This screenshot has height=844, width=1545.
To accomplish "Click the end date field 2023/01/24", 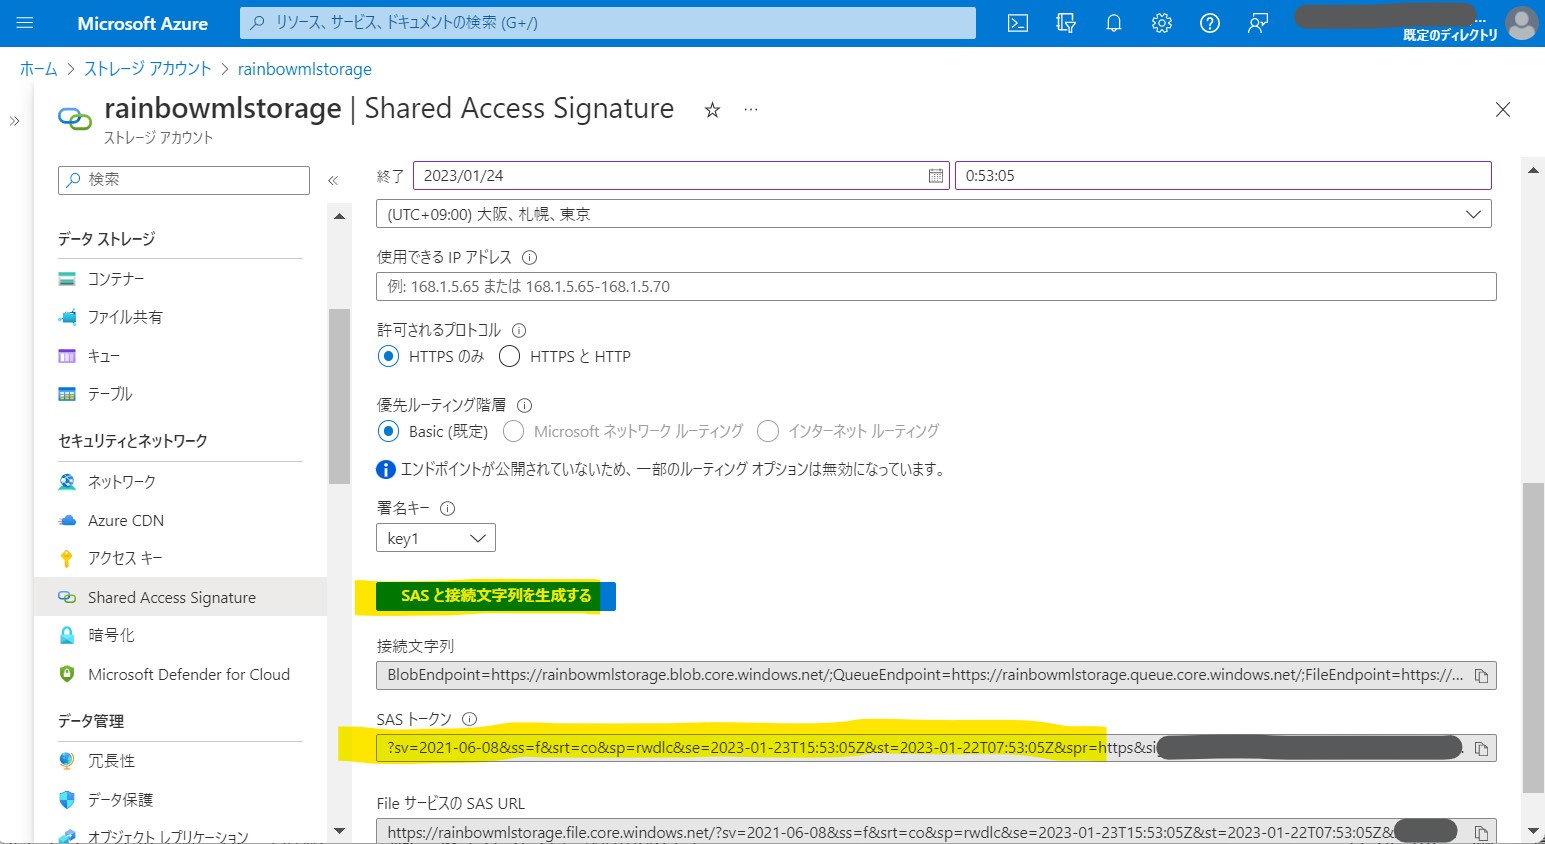I will tap(681, 176).
